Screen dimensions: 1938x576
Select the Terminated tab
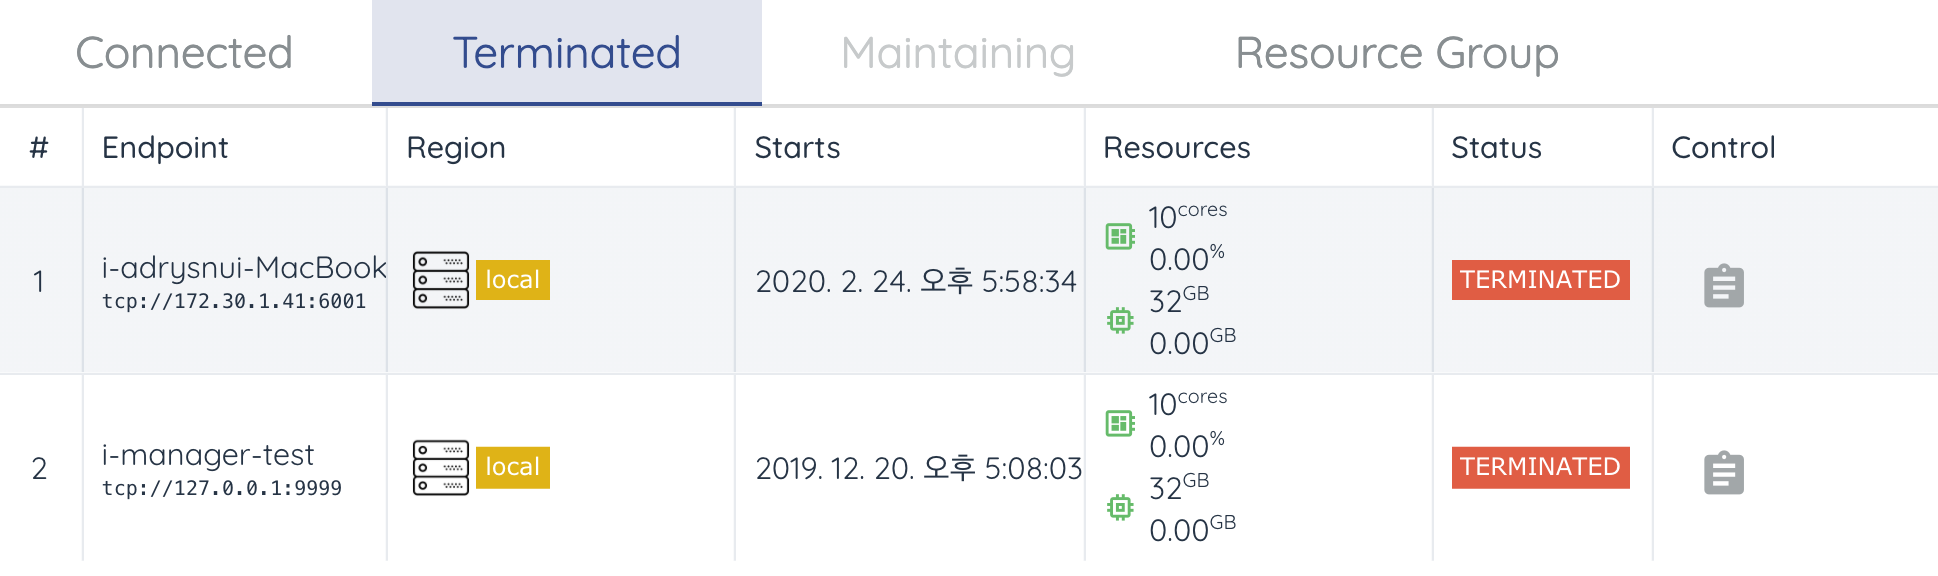[x=567, y=53]
